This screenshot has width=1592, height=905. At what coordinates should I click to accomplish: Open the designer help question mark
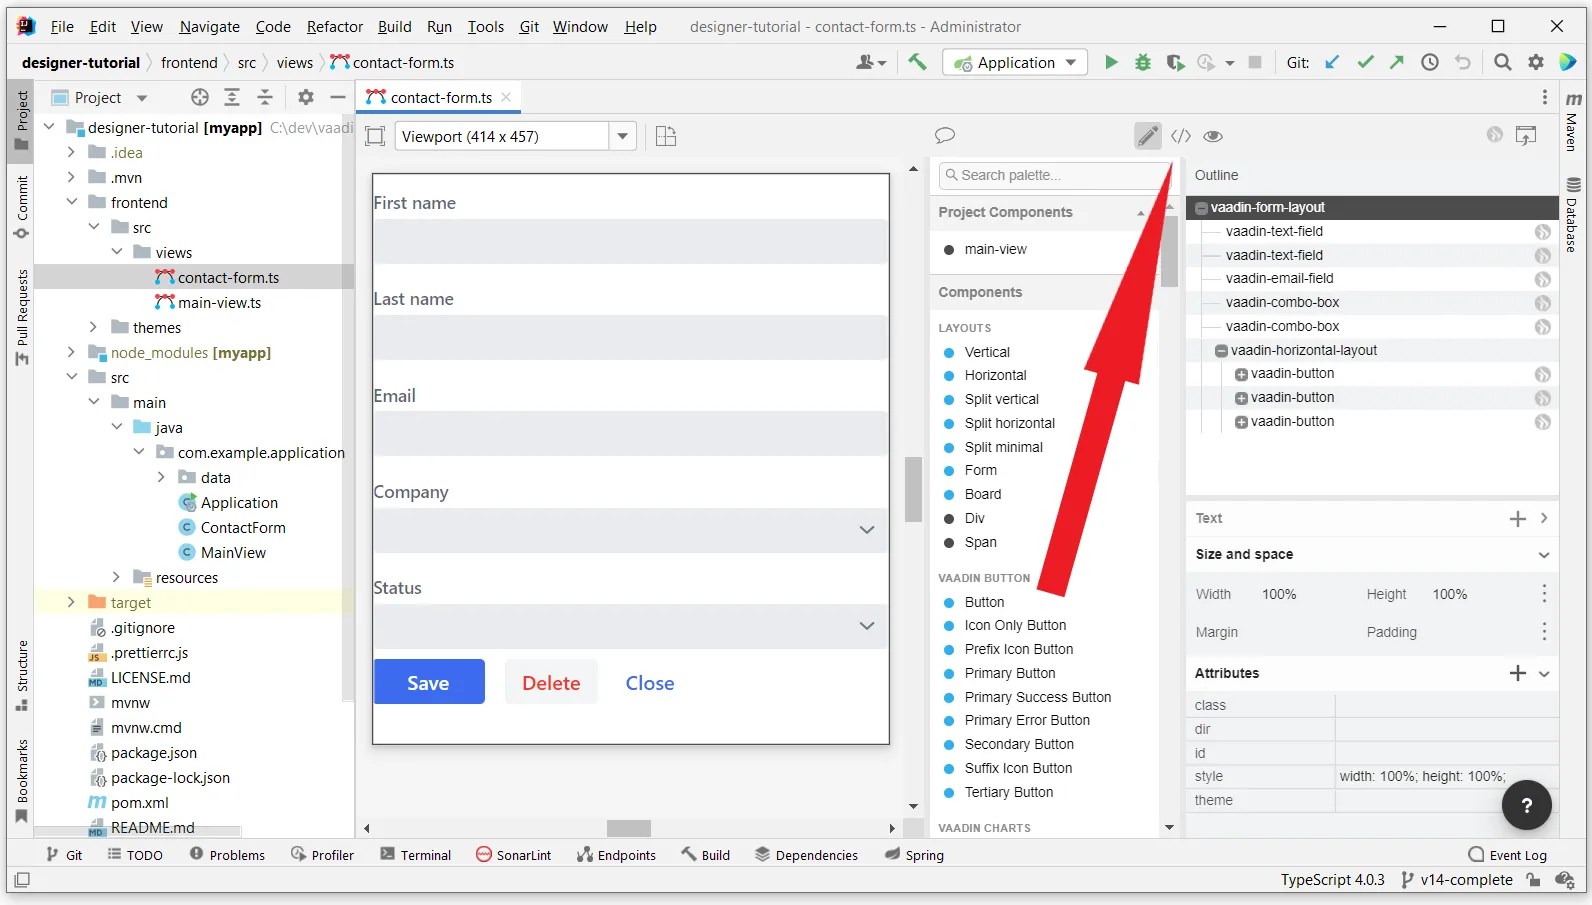point(1526,805)
